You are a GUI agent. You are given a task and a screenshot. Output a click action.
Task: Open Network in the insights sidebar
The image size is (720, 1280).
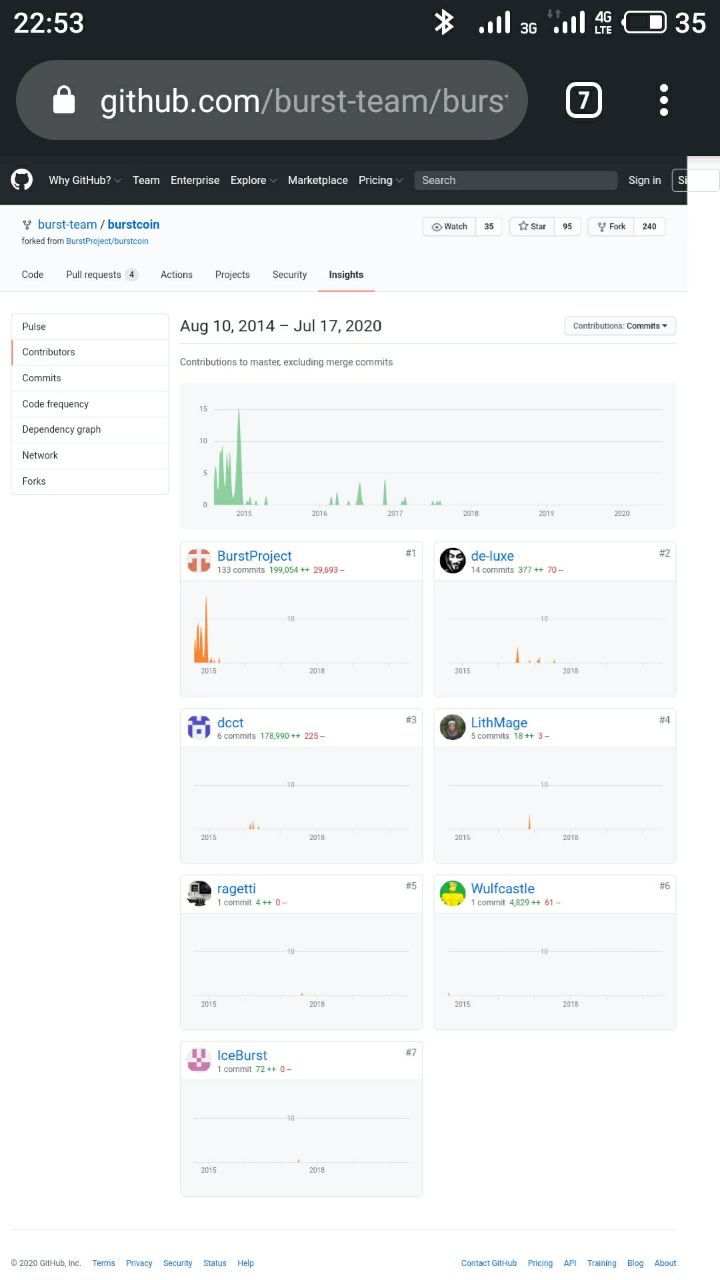(x=90, y=455)
